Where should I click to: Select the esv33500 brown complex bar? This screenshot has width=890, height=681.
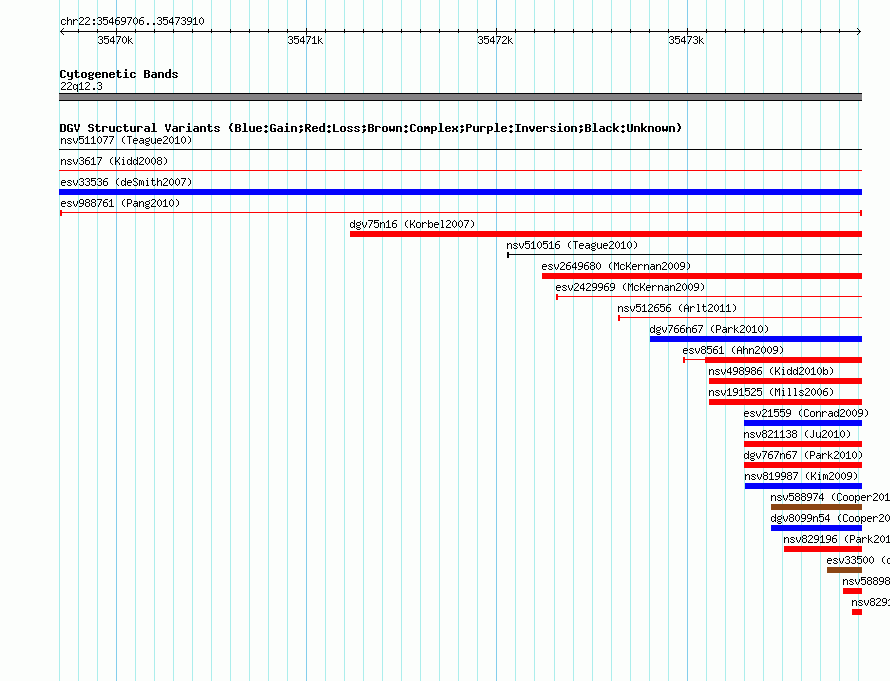point(844,570)
